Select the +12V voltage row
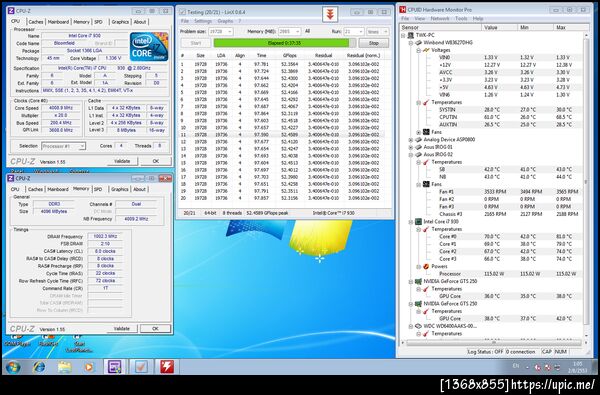 pos(510,65)
